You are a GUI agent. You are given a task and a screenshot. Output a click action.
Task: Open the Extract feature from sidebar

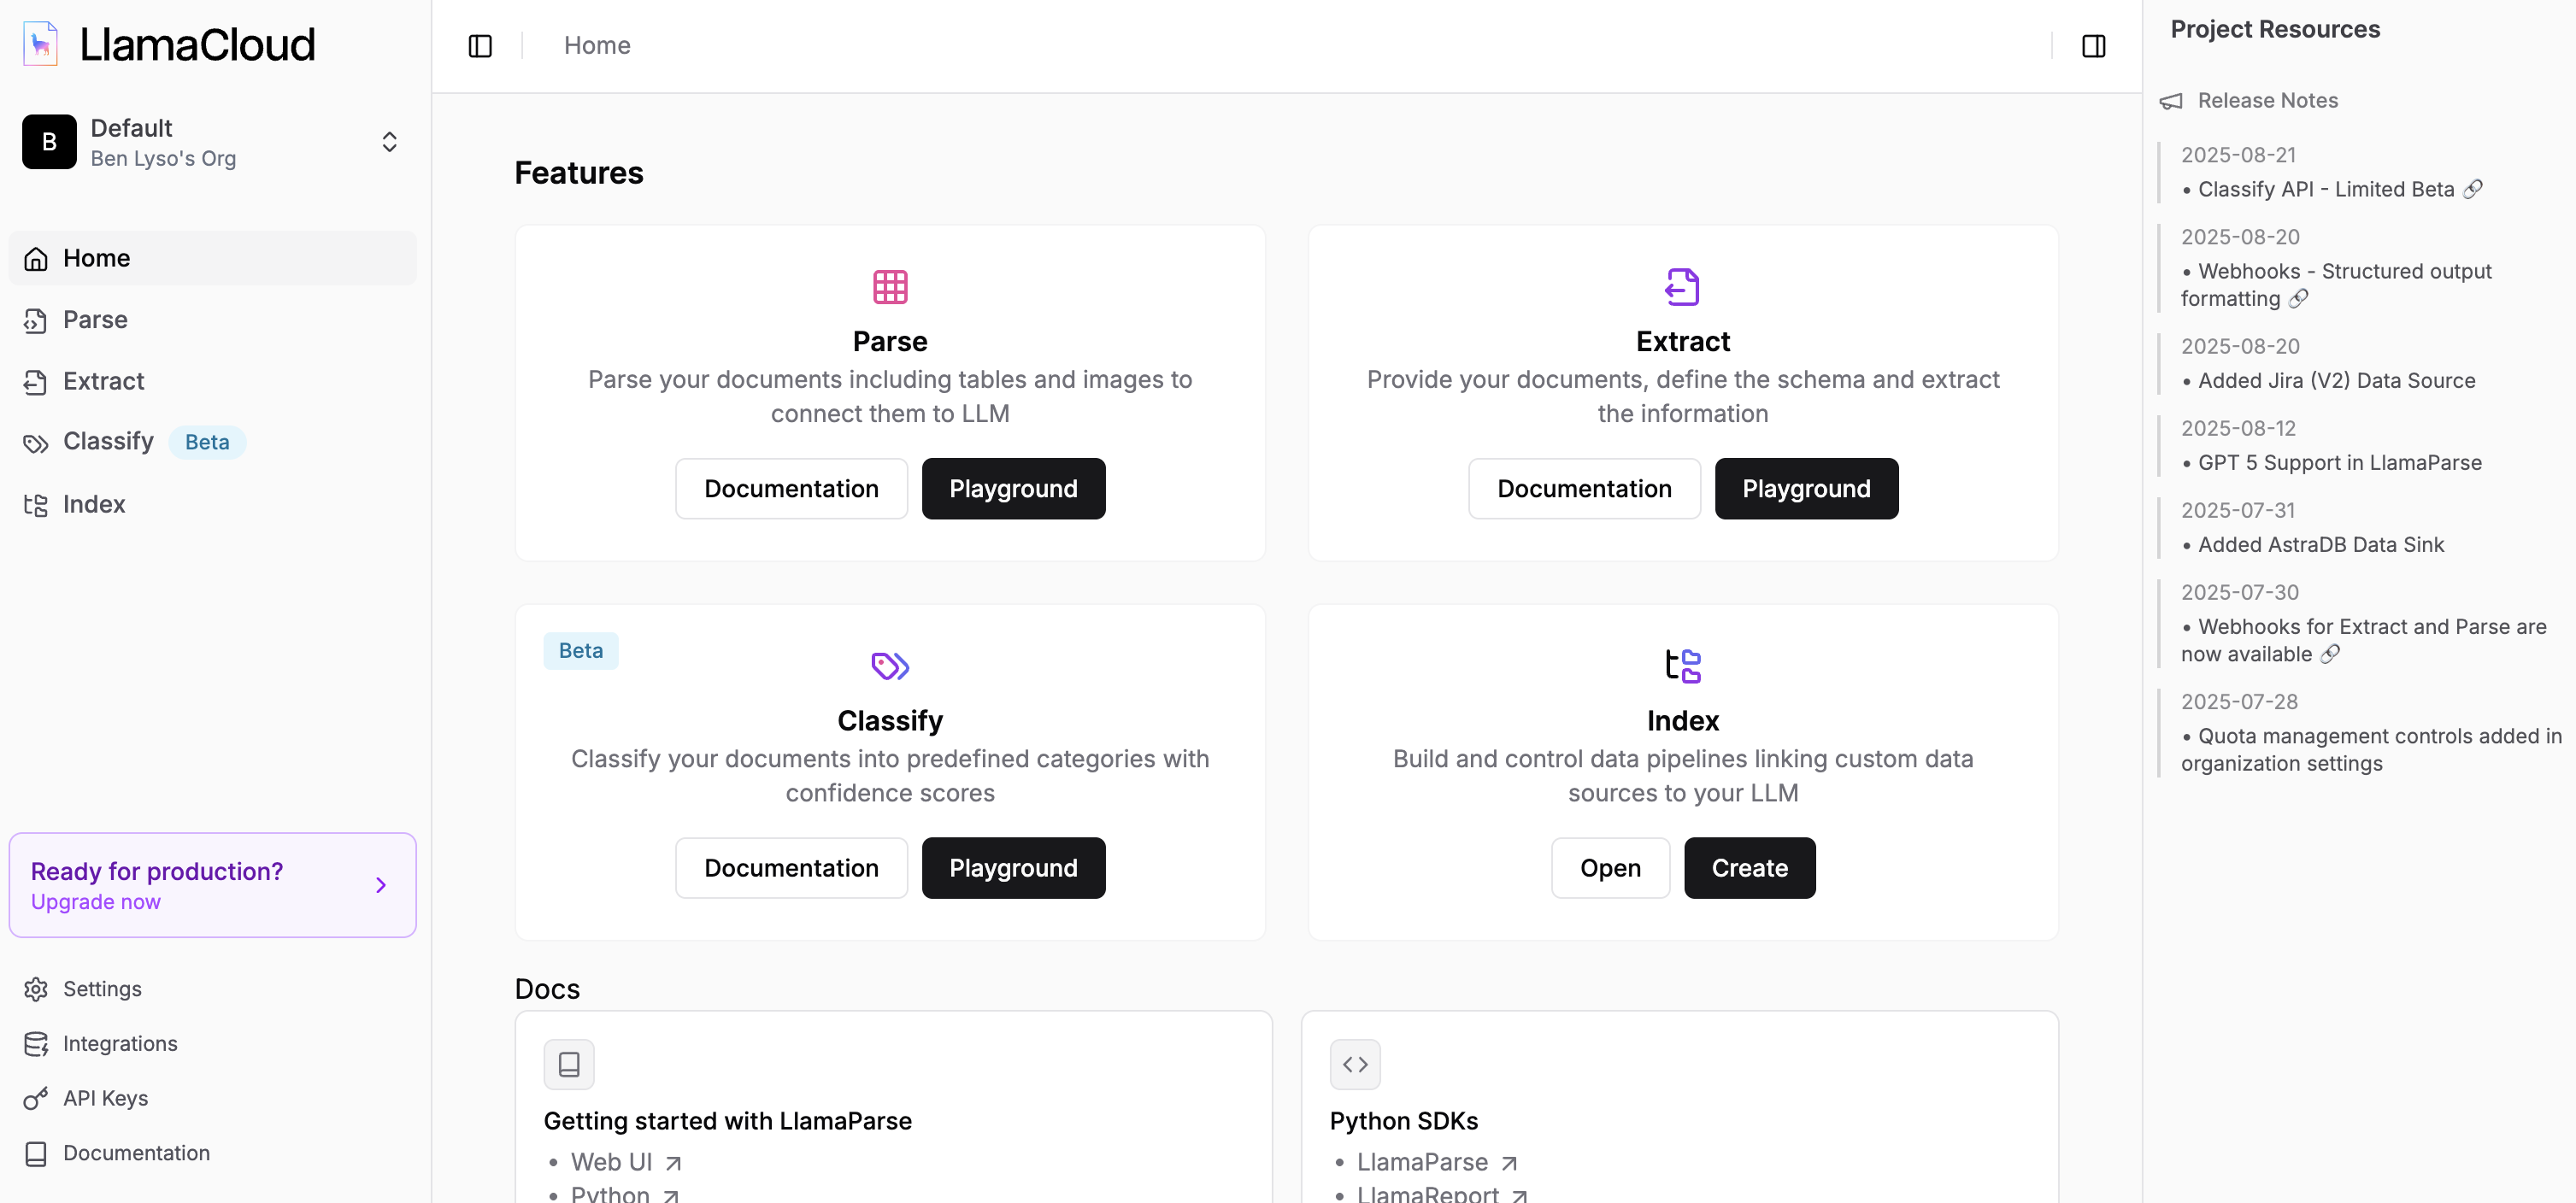(x=36, y=381)
